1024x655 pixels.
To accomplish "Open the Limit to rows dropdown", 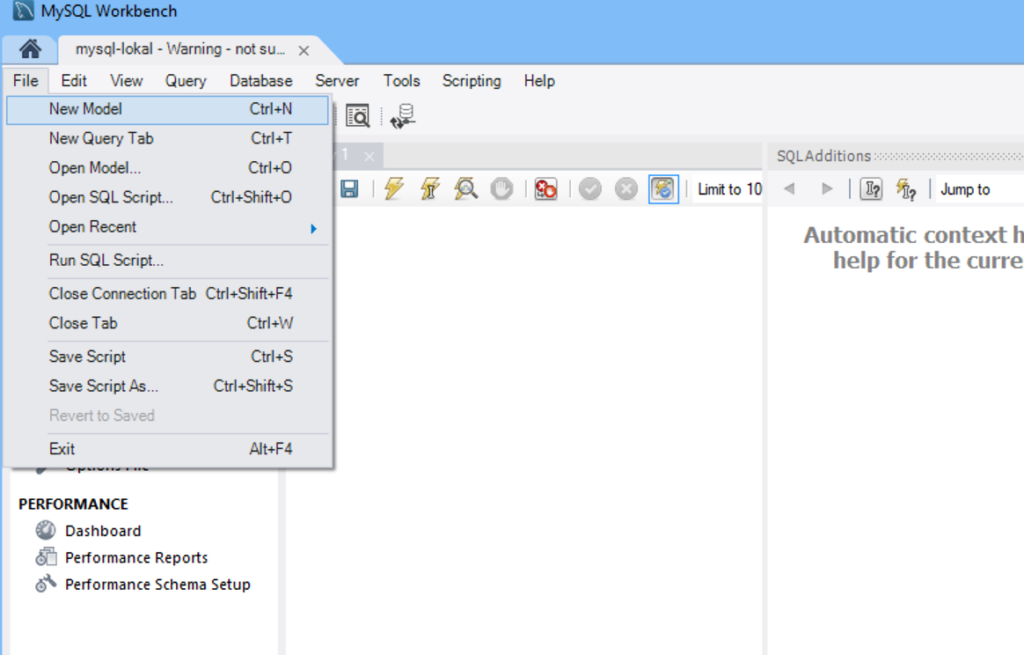I will point(728,189).
